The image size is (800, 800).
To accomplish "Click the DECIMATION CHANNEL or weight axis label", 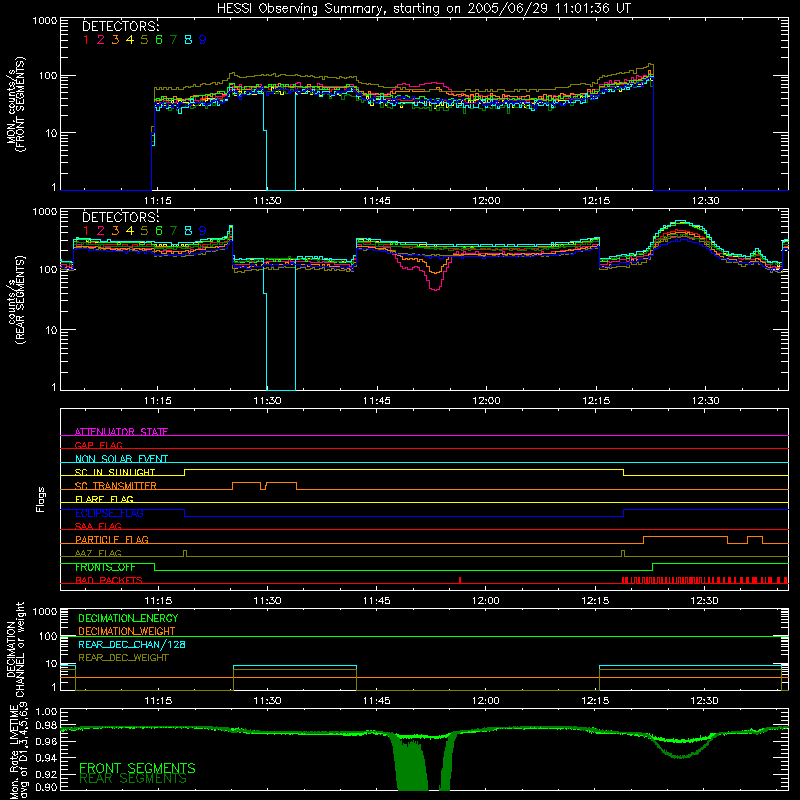I will (15, 649).
